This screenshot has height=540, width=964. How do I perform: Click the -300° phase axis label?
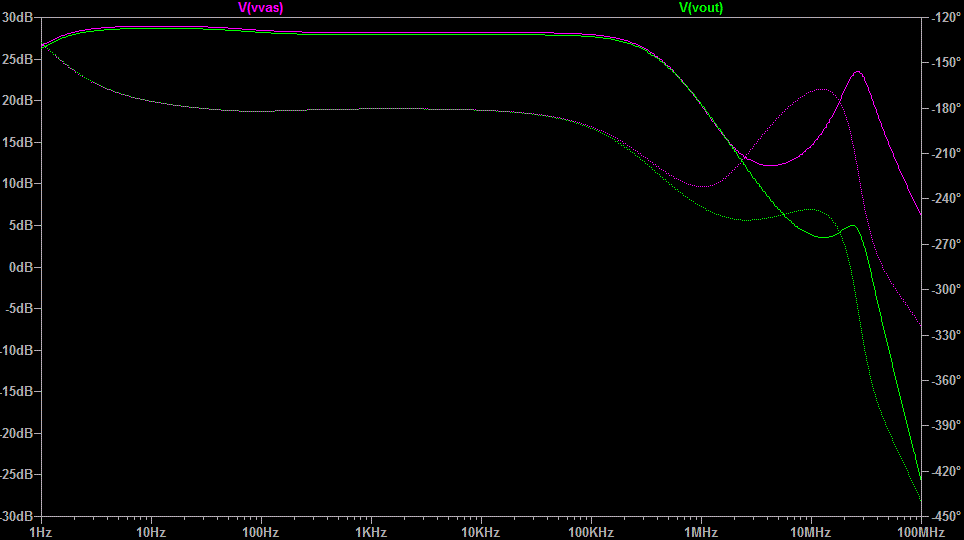click(x=946, y=289)
